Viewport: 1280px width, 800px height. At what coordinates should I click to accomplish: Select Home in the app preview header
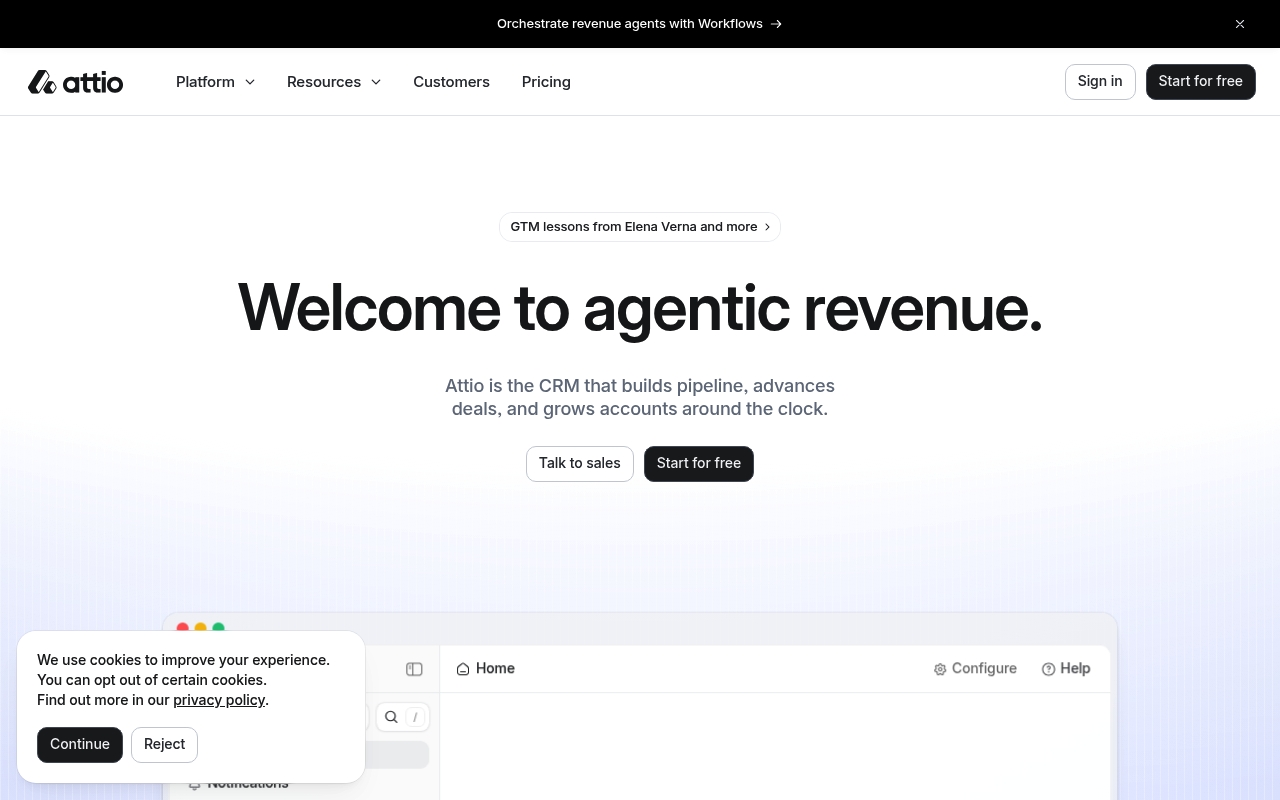486,669
